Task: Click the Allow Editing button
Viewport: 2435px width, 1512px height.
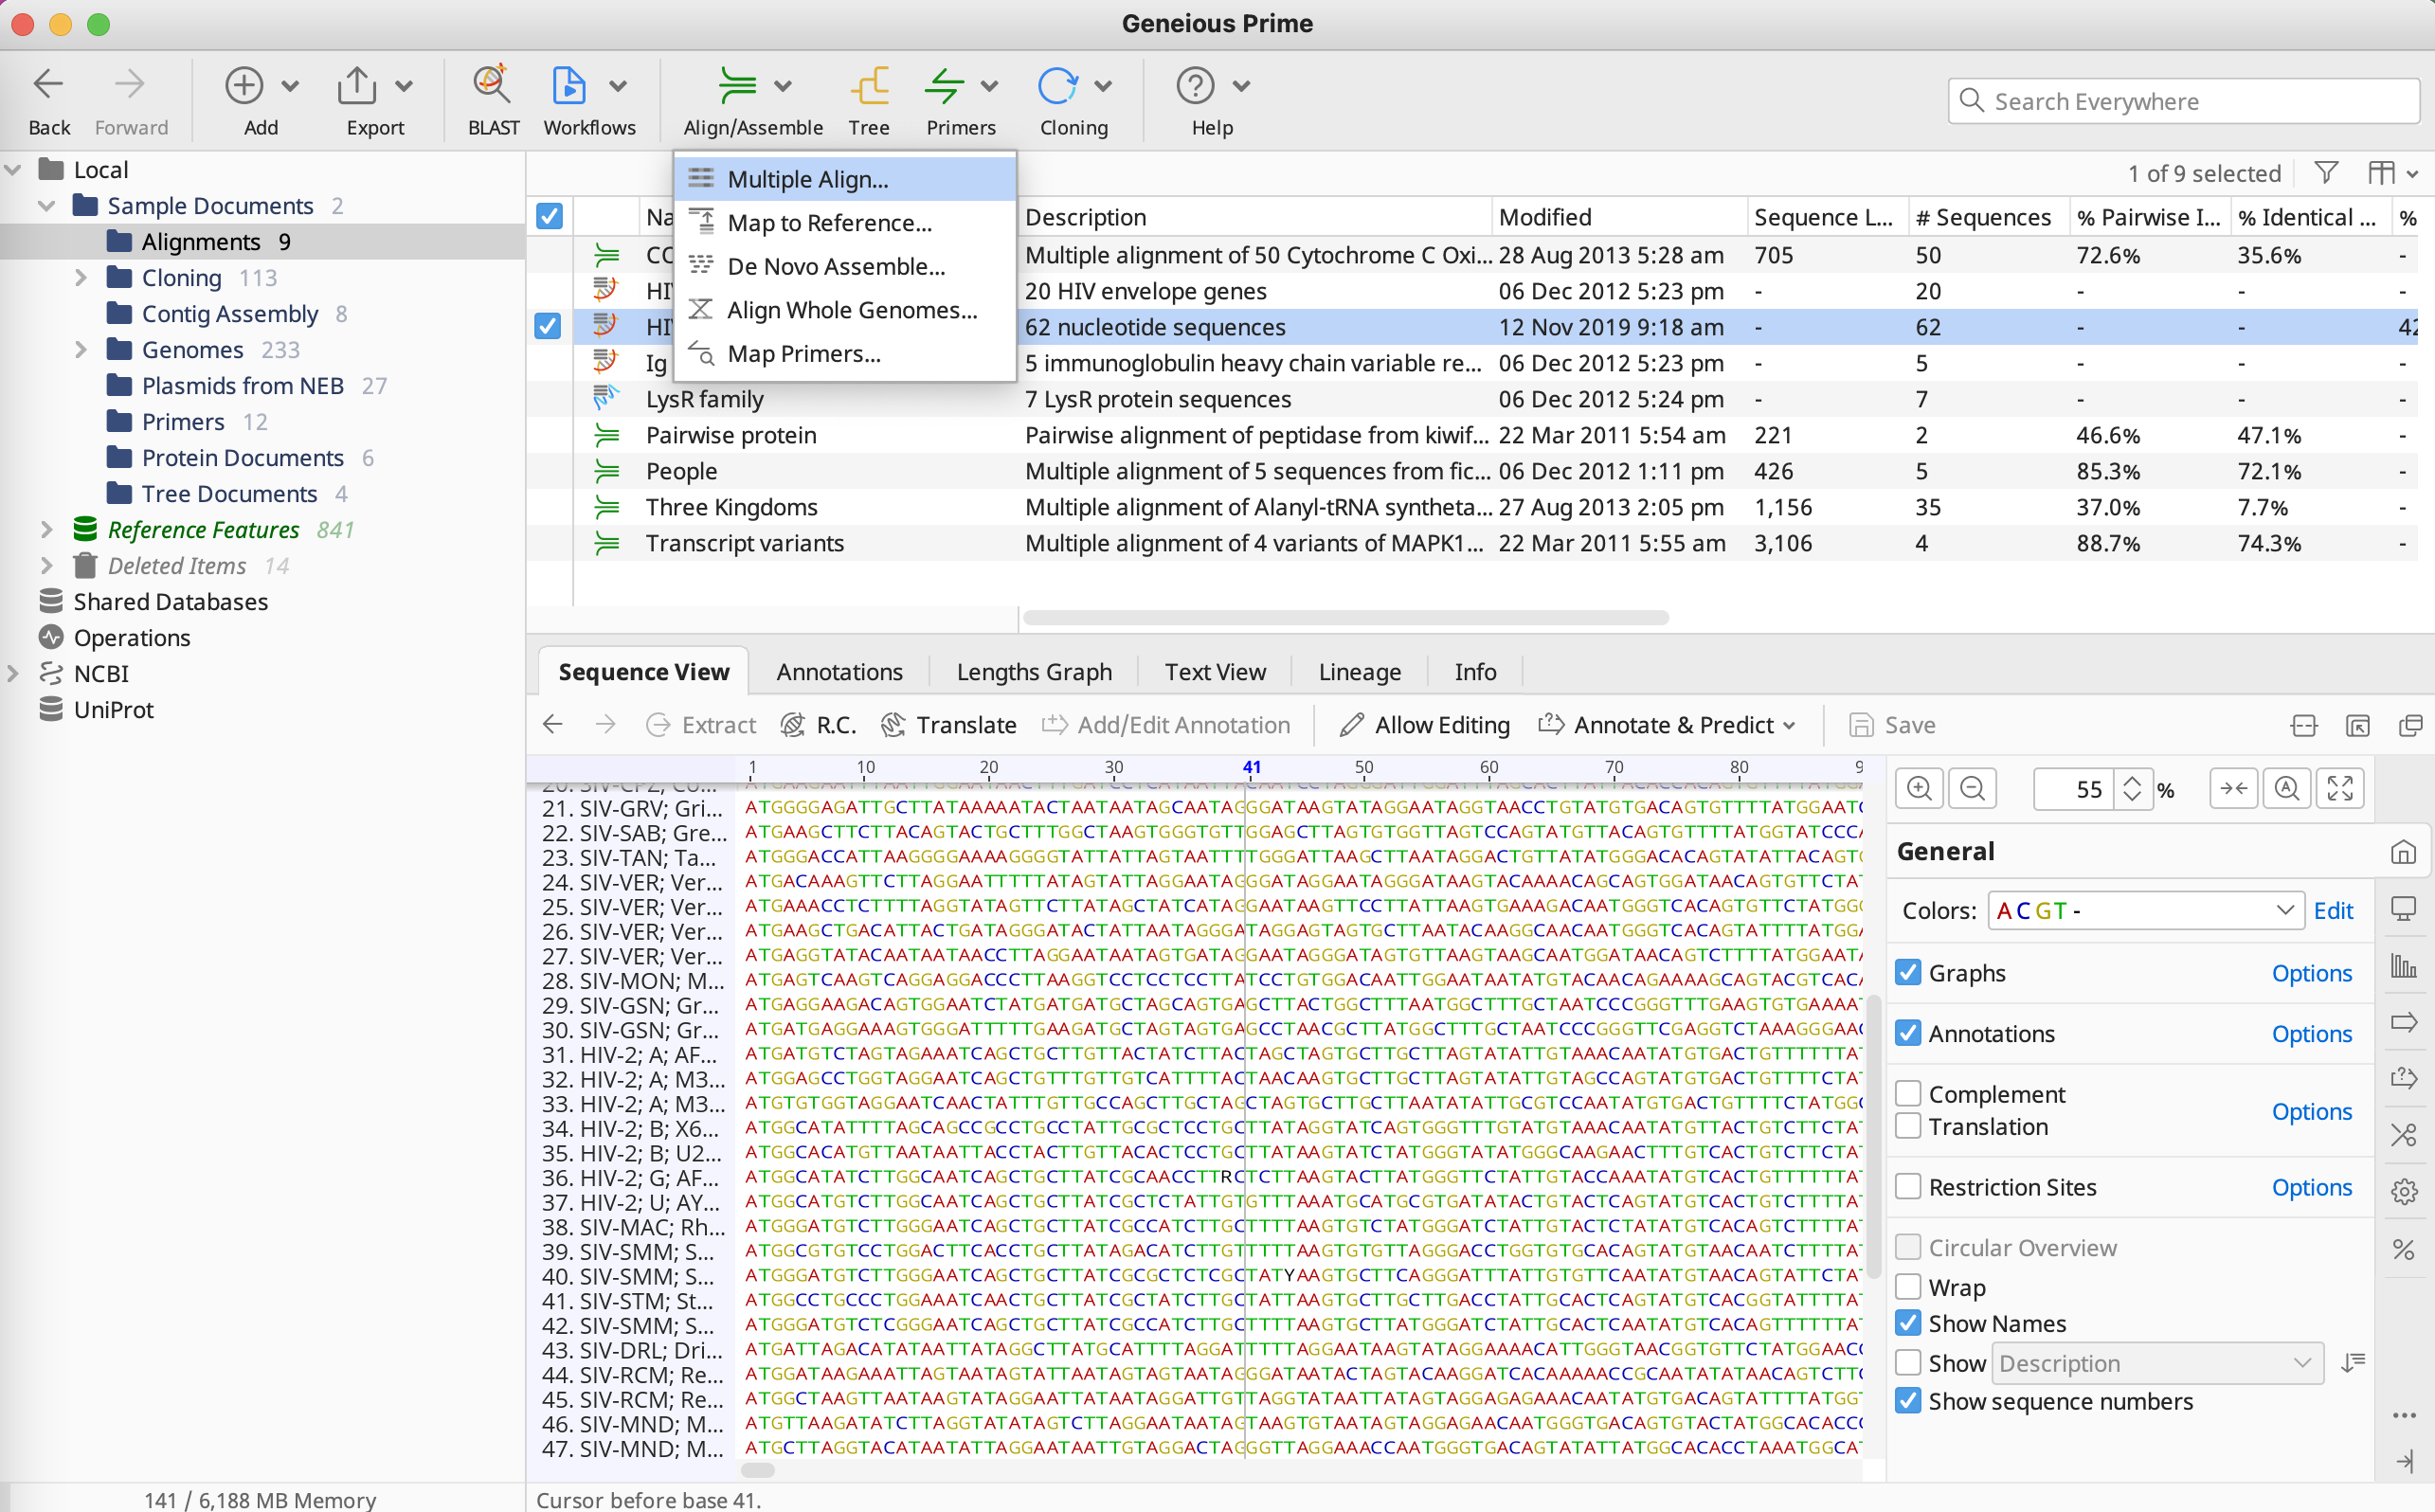Action: coord(1424,725)
